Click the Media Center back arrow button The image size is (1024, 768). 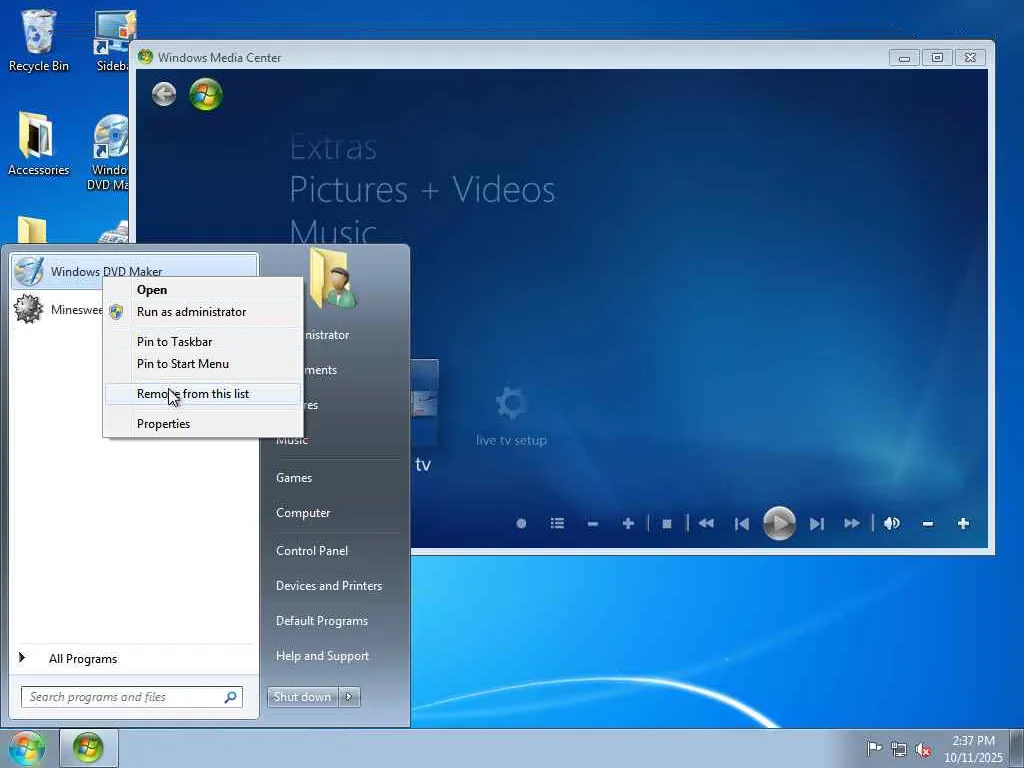pyautogui.click(x=164, y=95)
